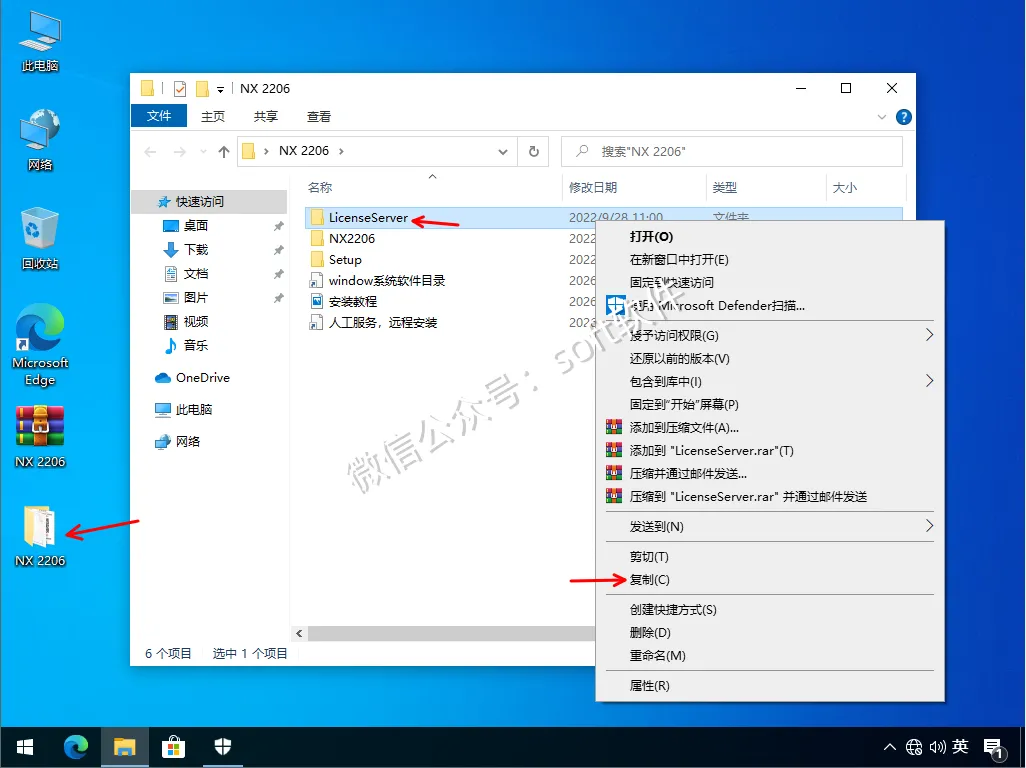This screenshot has height=768, width=1026.
Task: Open the 文件 ribbon tab
Action: [159, 116]
